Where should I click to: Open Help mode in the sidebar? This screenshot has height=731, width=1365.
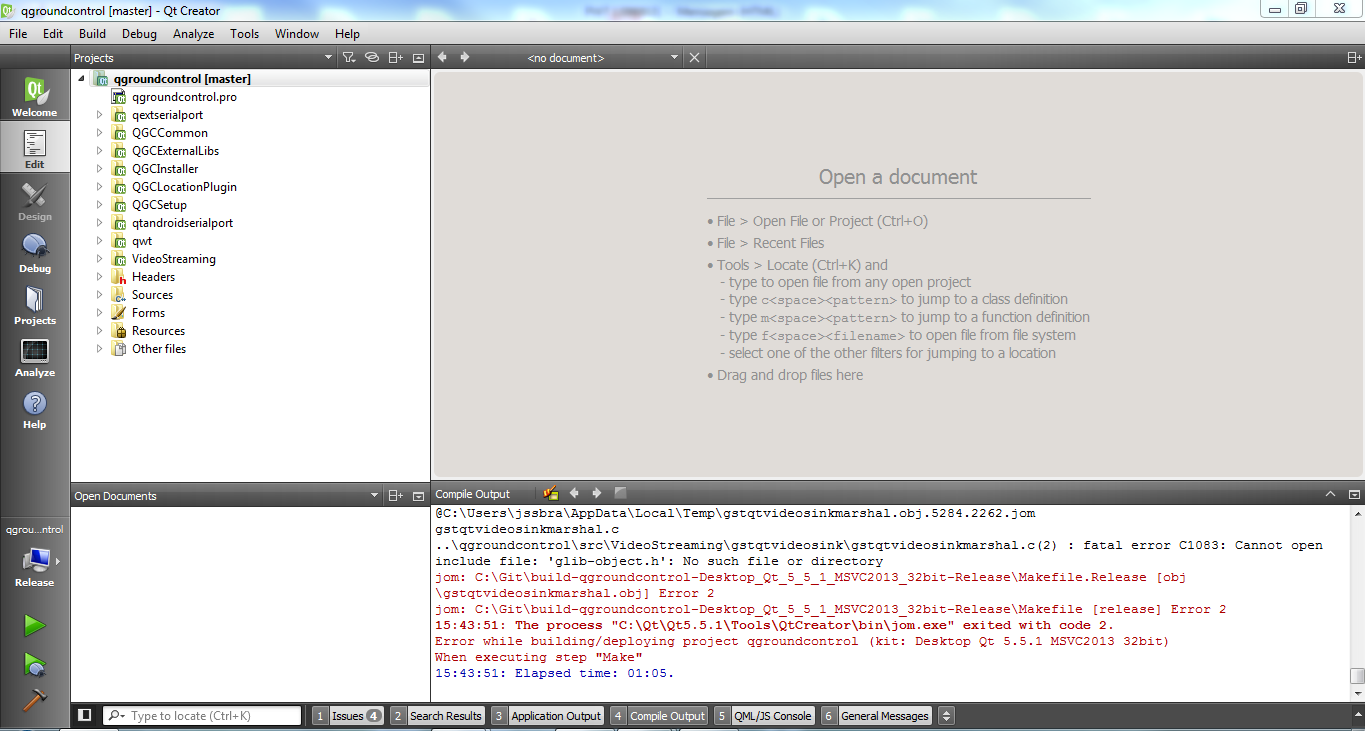(35, 408)
